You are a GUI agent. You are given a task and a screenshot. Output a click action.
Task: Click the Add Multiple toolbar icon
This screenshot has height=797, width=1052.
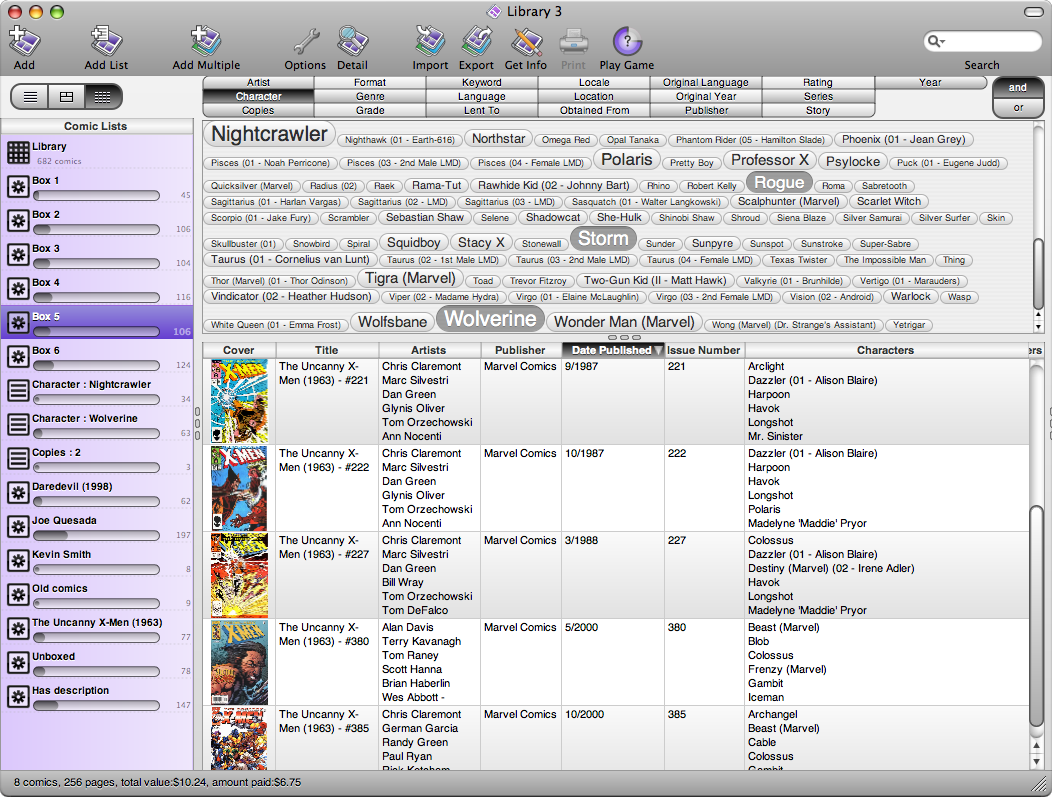point(206,41)
